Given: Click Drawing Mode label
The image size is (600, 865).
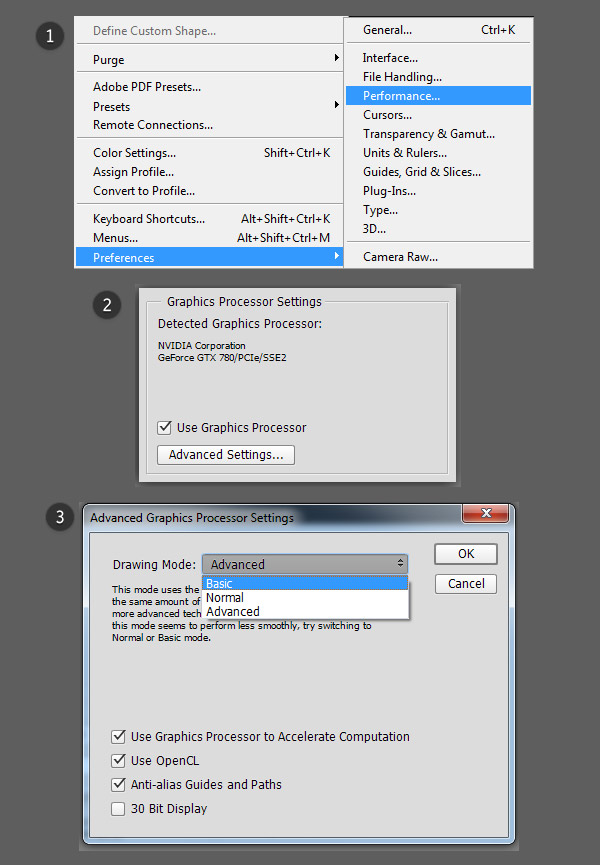Looking at the screenshot, I should pos(154,564).
